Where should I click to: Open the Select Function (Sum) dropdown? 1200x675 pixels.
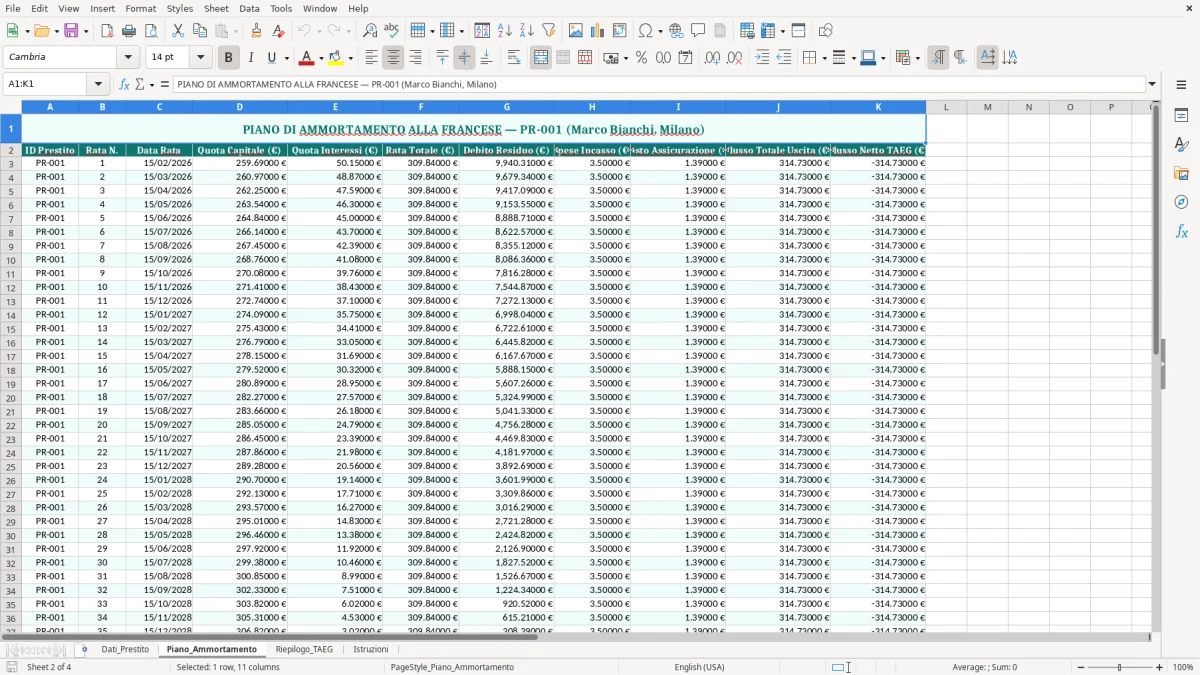point(152,85)
